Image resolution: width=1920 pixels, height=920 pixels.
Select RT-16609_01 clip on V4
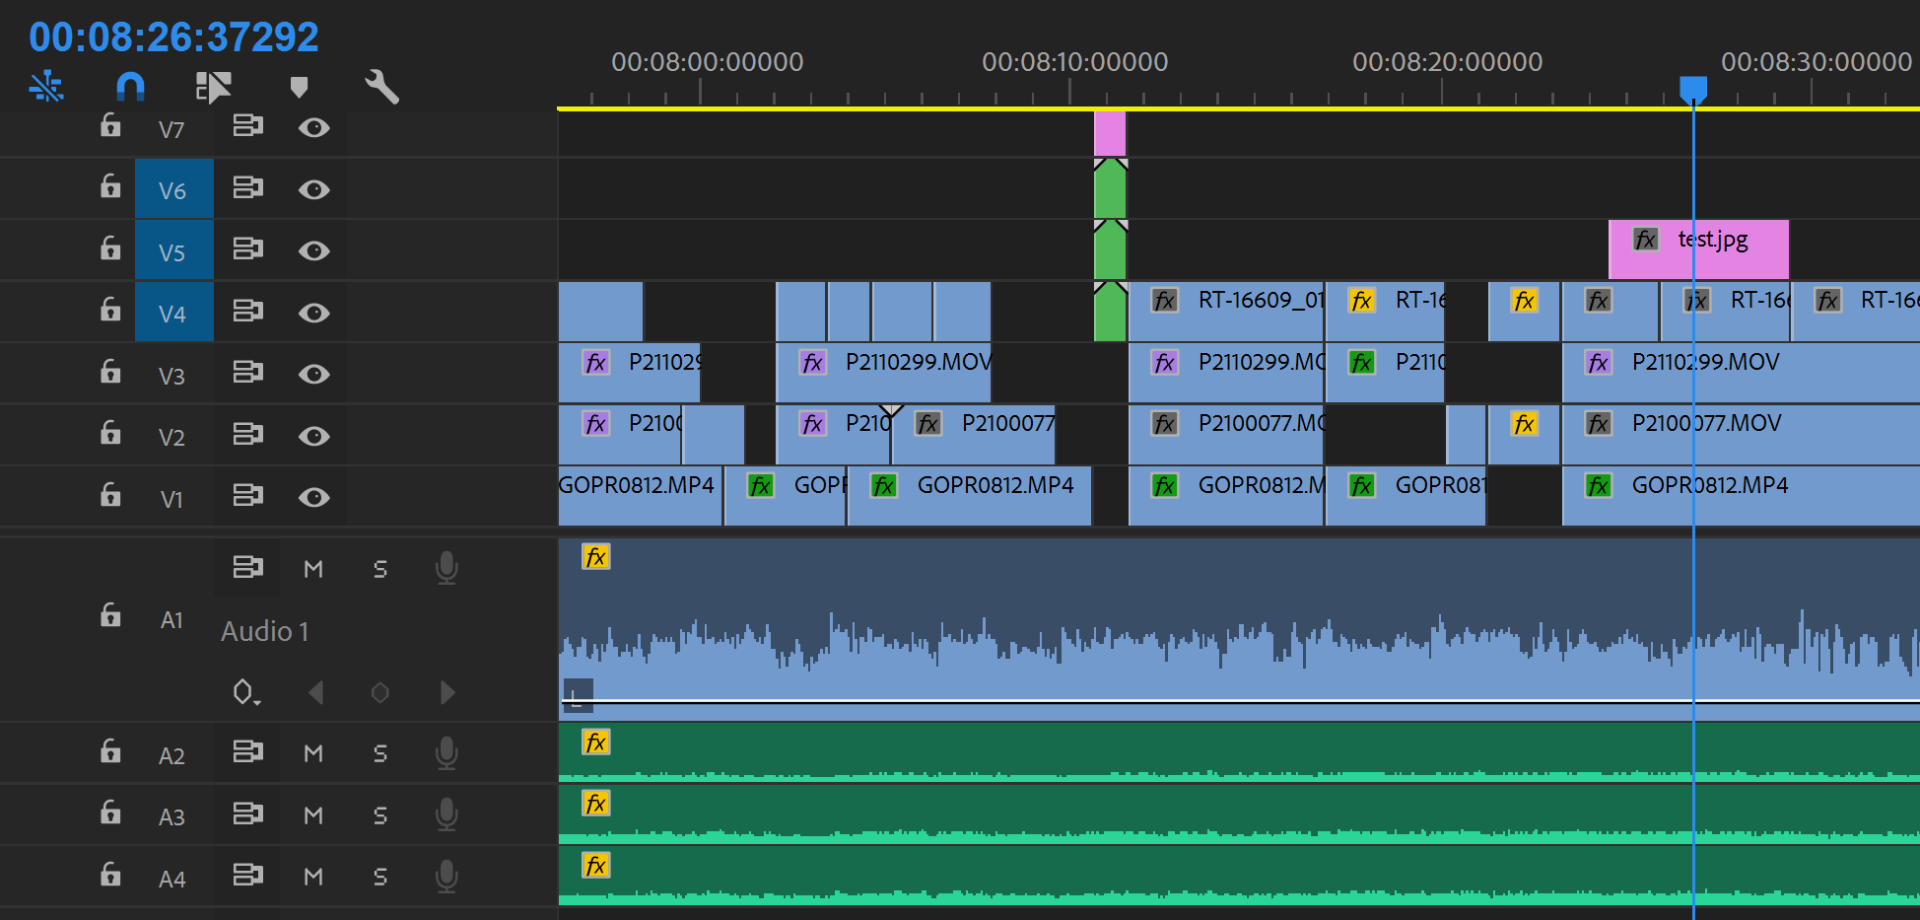pos(1226,312)
